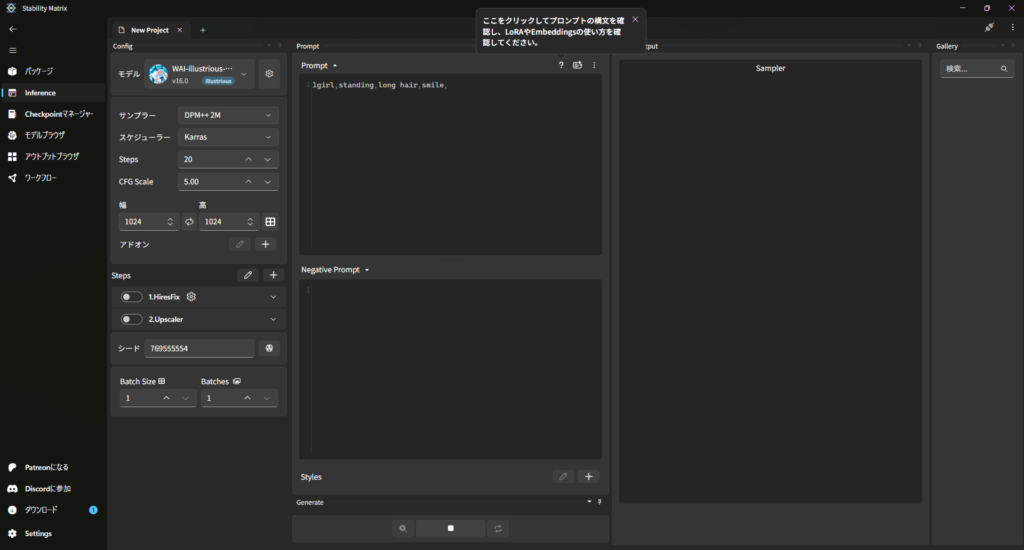
Task: Add a new step with plus icon
Action: click(273, 275)
